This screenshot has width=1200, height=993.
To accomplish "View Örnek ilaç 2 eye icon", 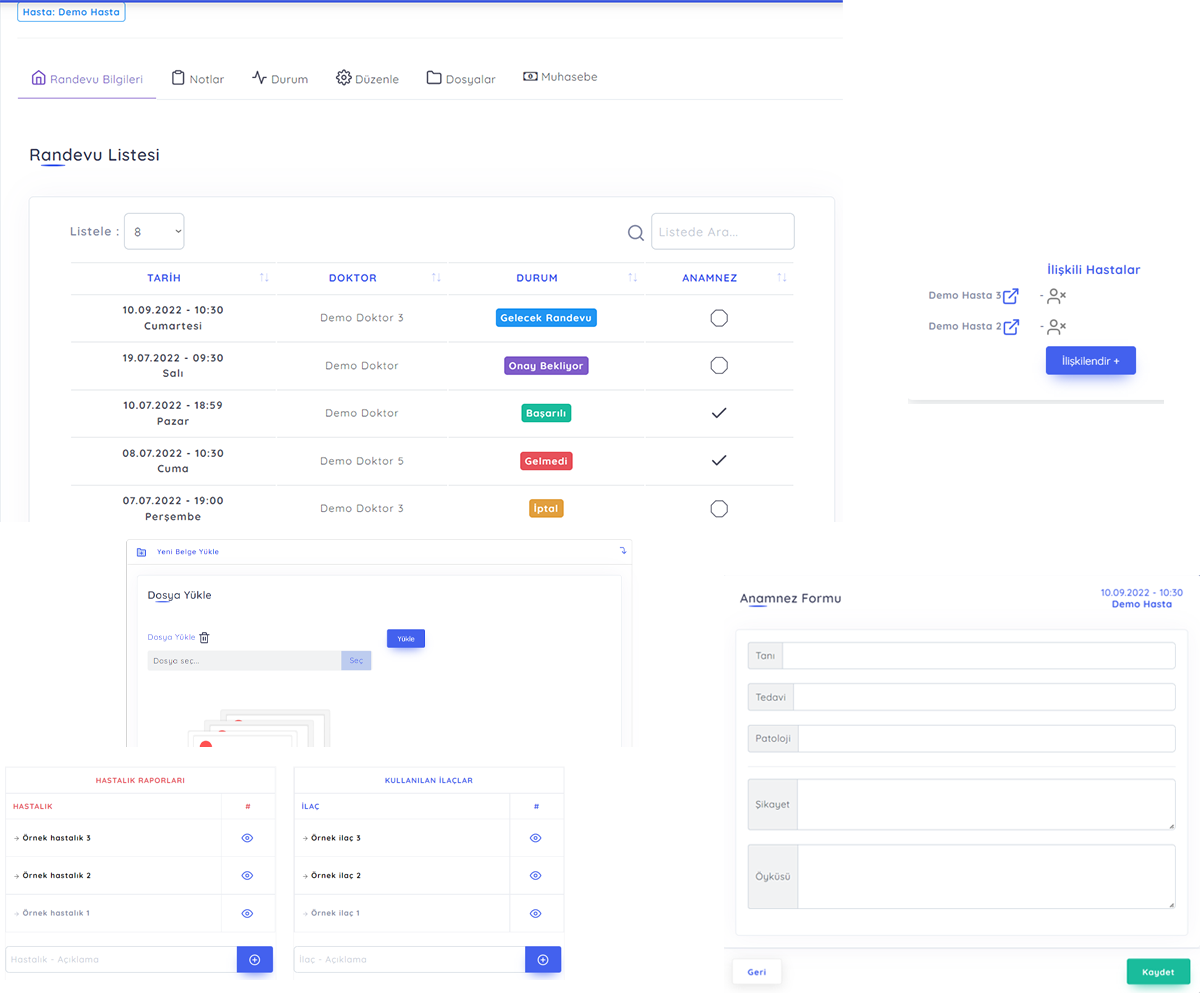I will click(535, 876).
